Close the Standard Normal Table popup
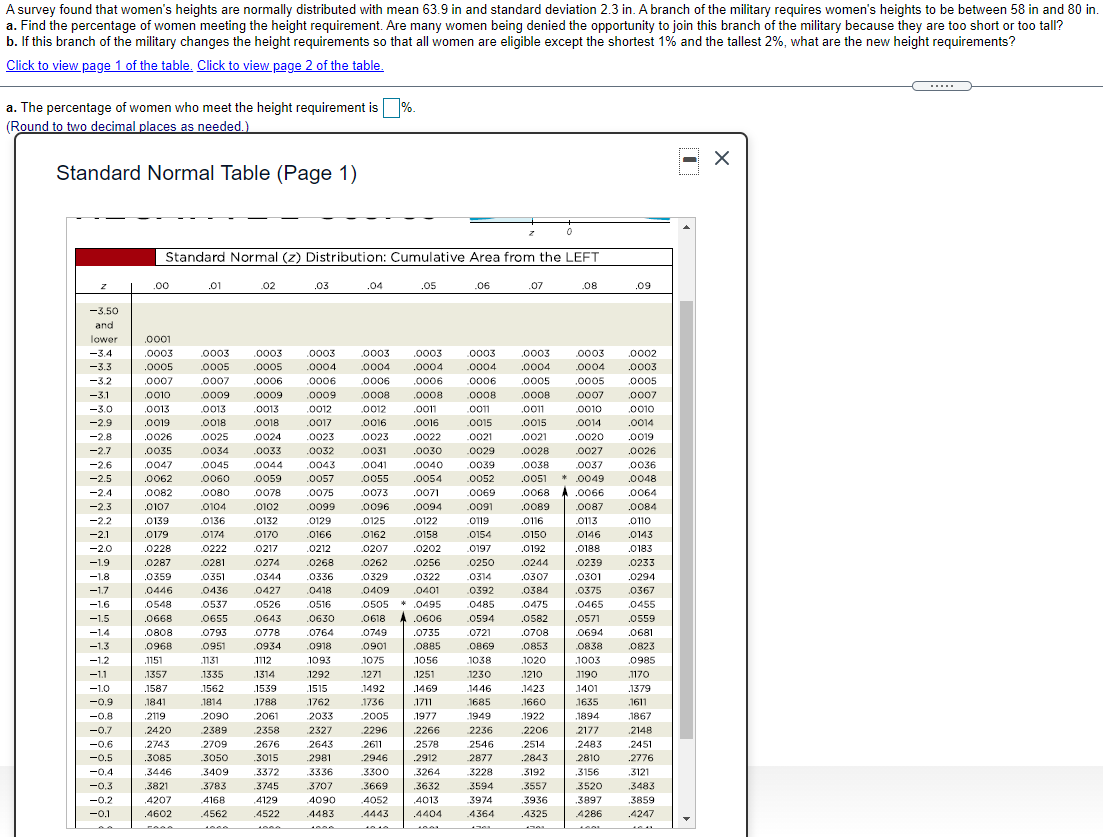This screenshot has height=837, width=1103. [x=722, y=159]
